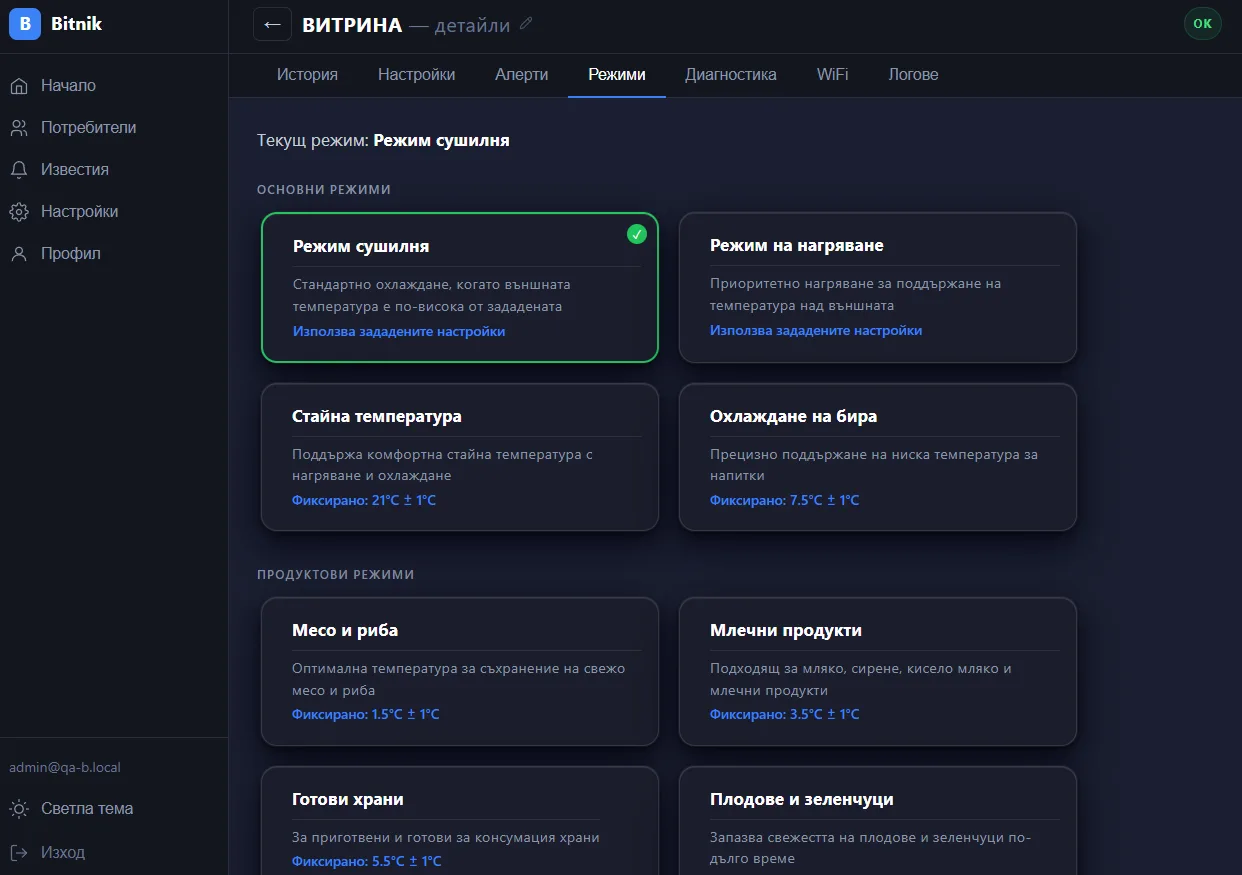Click the Профил person icon
1242x875 pixels.
coord(19,254)
